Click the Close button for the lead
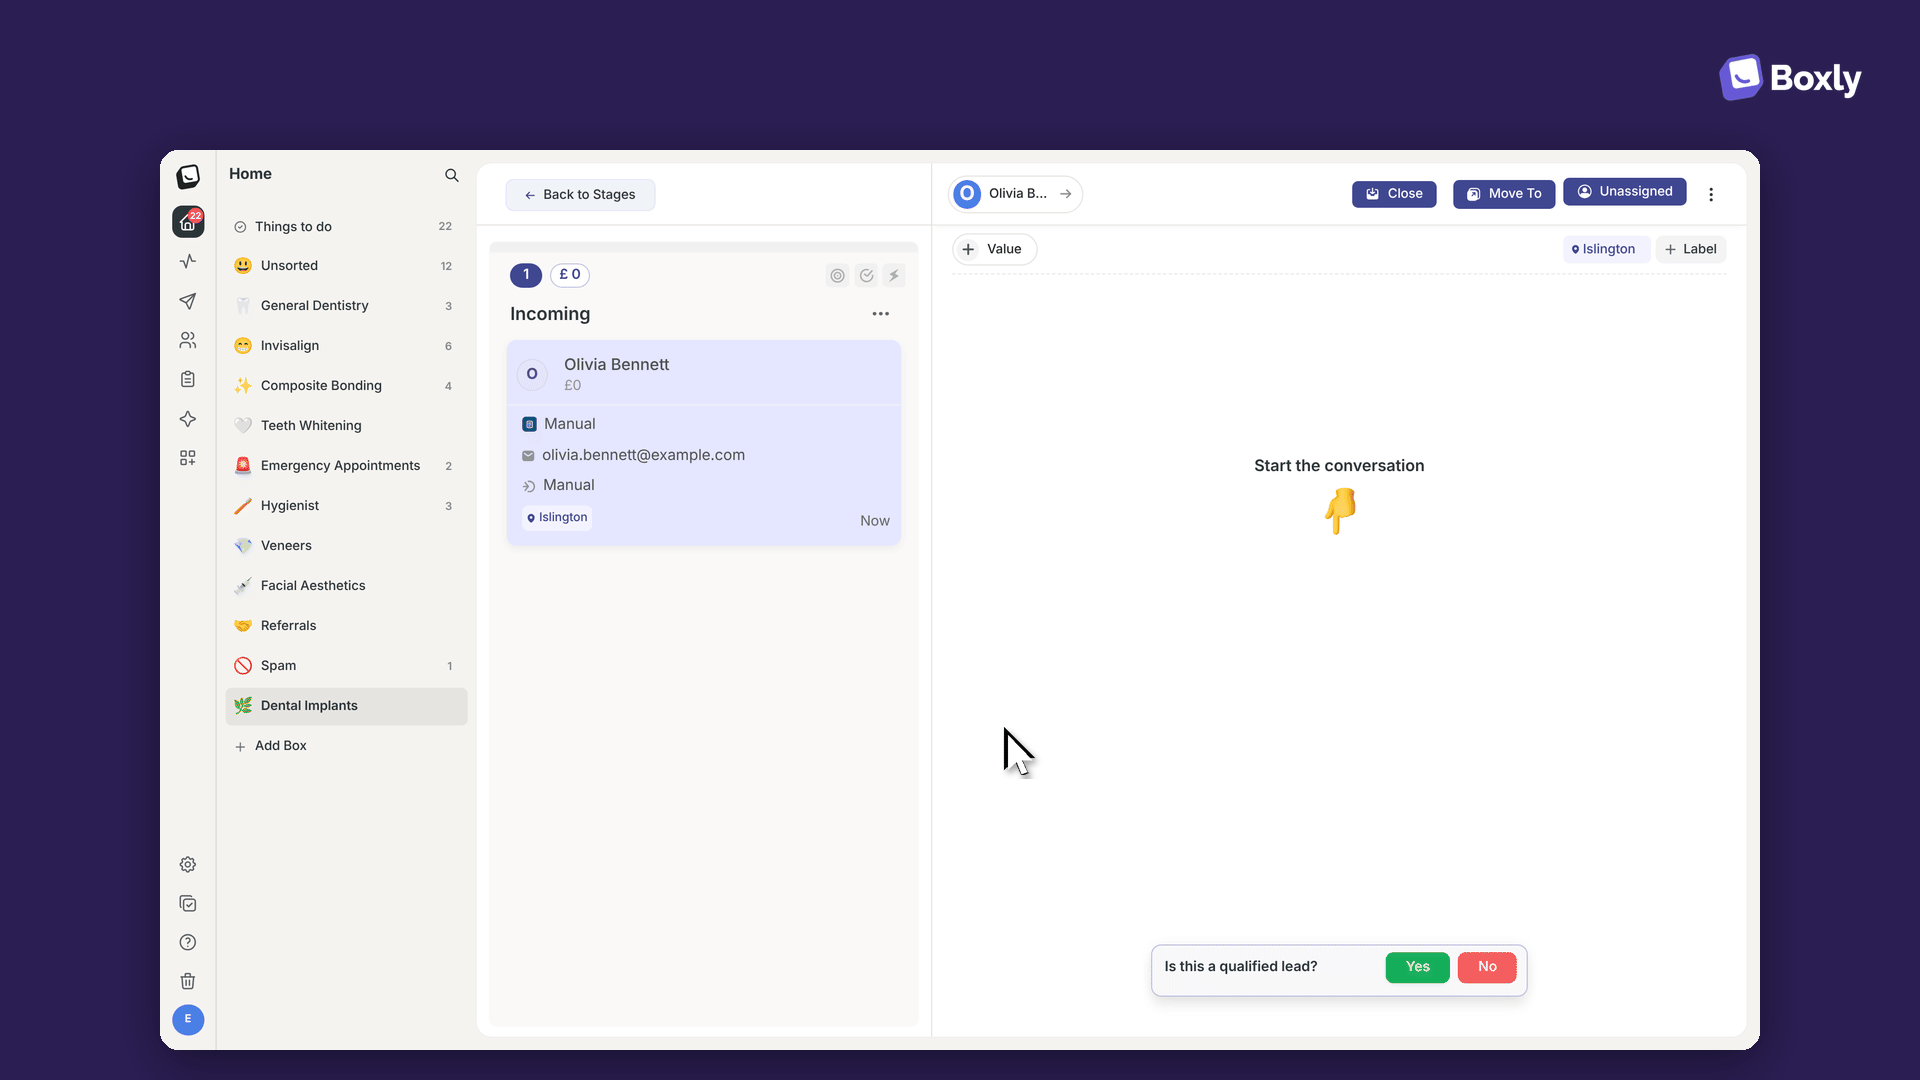This screenshot has height=1080, width=1920. pyautogui.click(x=1394, y=194)
